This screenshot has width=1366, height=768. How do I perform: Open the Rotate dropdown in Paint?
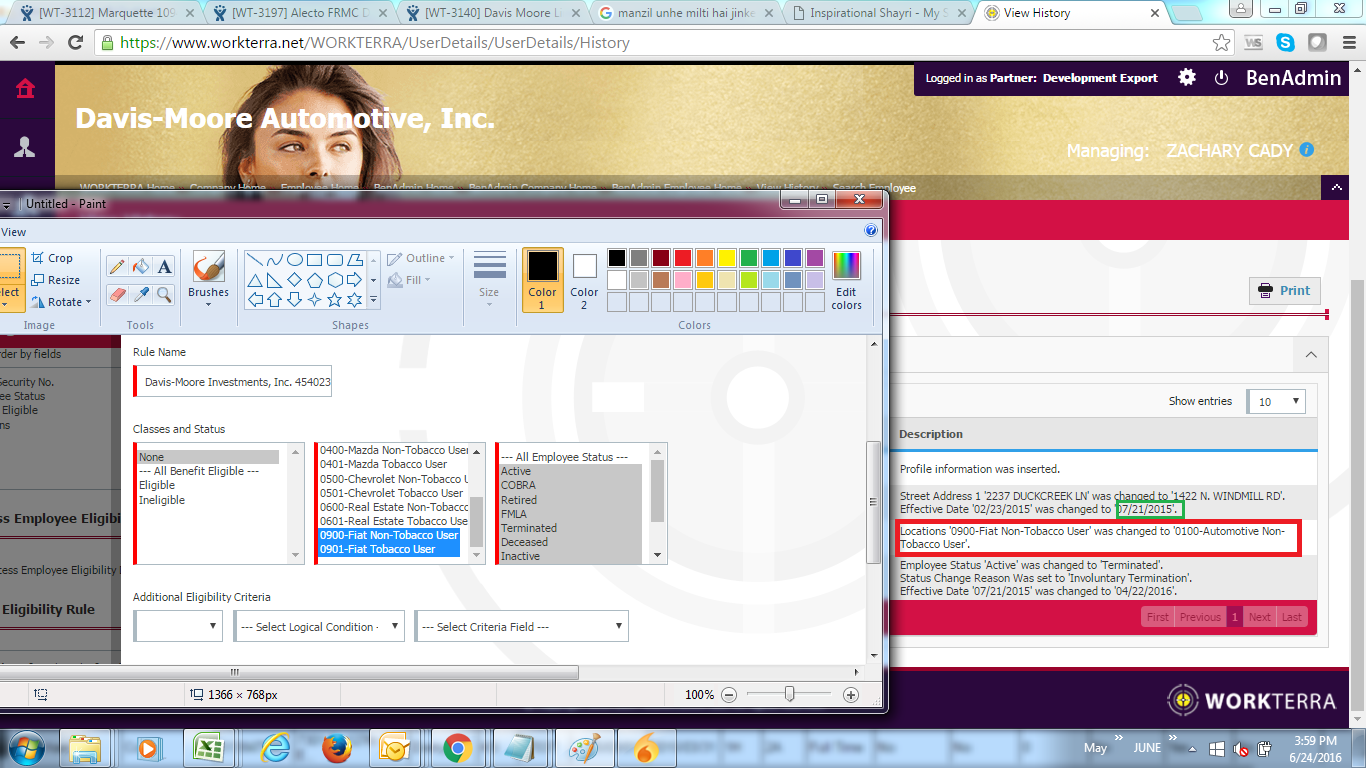point(61,302)
